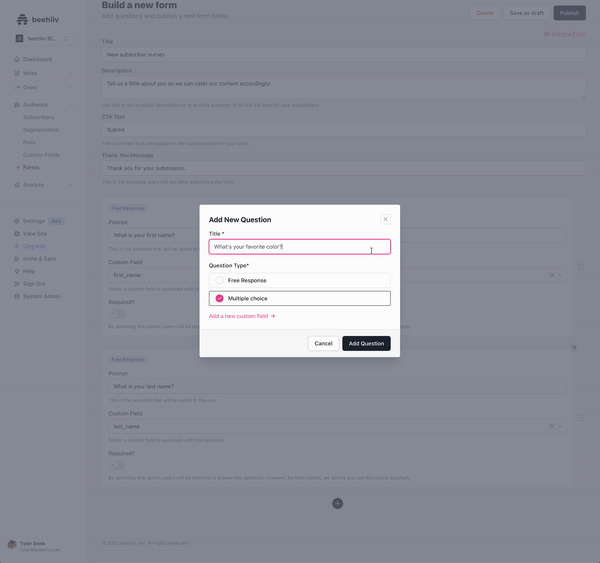Click the form Title field with New subscriber survey
The height and width of the screenshot is (563, 600).
pyautogui.click(x=344, y=55)
